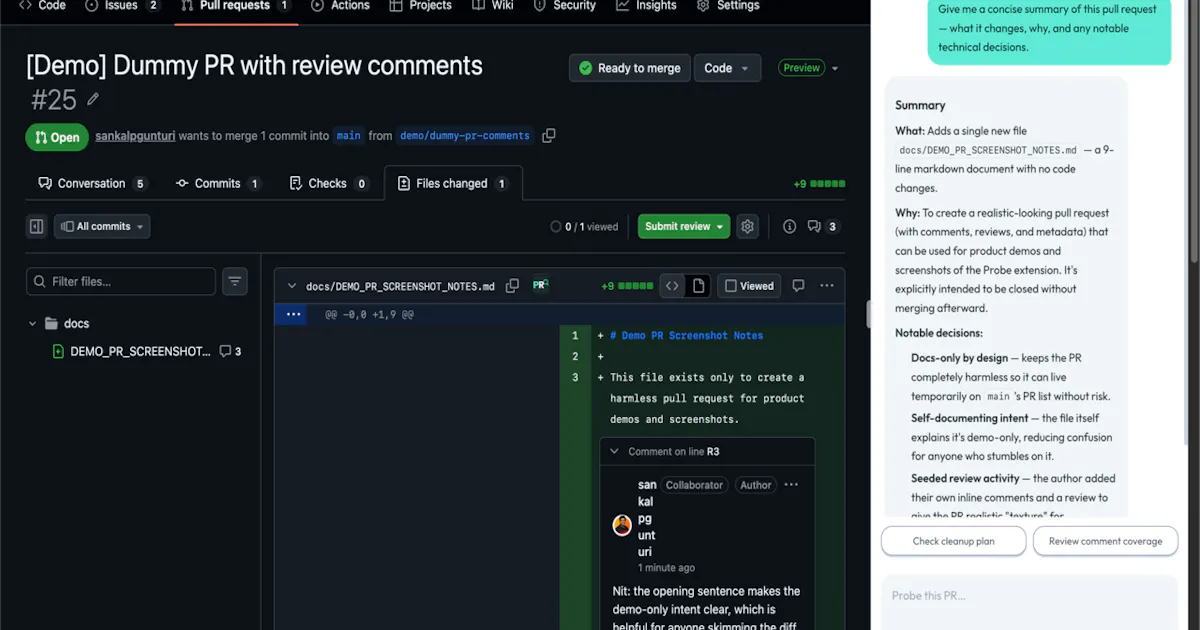Copy file path of DEMO_PR_SCREENSHOT_NOTES.md
1200x630 pixels.
point(512,286)
